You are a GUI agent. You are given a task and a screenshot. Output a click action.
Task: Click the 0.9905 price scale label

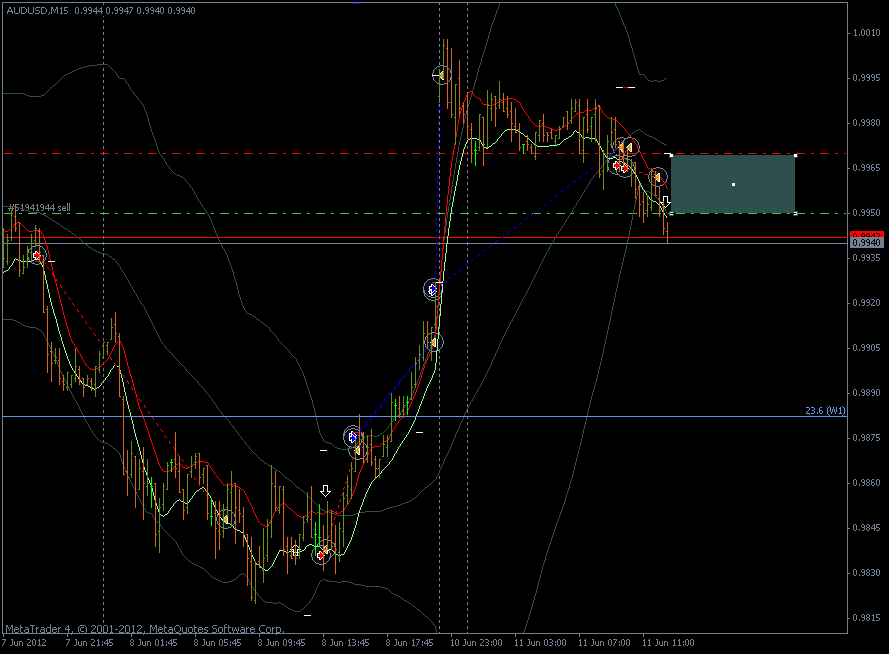click(867, 347)
